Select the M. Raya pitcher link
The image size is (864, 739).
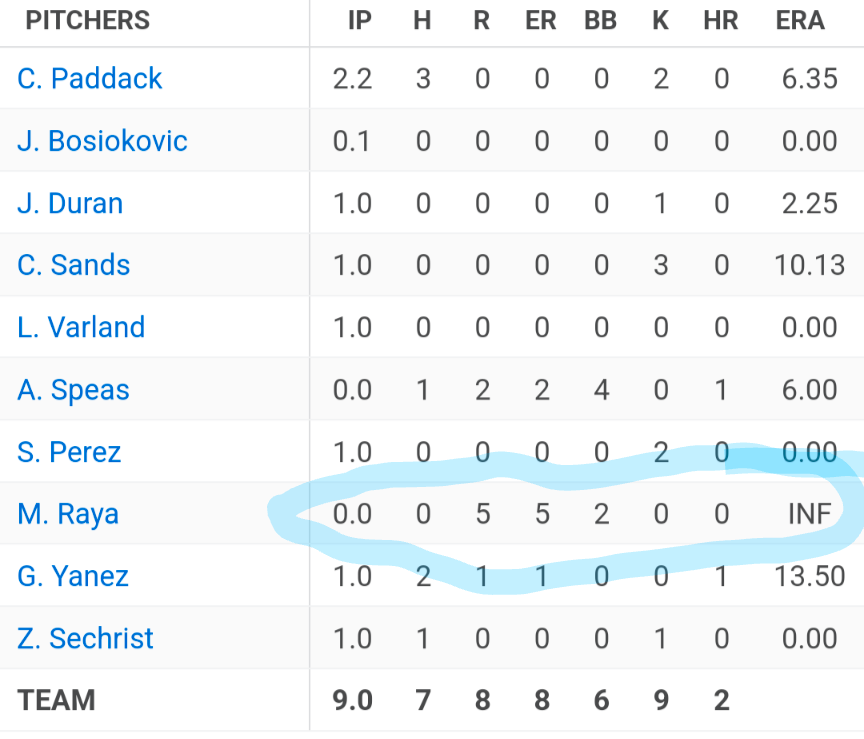pyautogui.click(x=68, y=514)
